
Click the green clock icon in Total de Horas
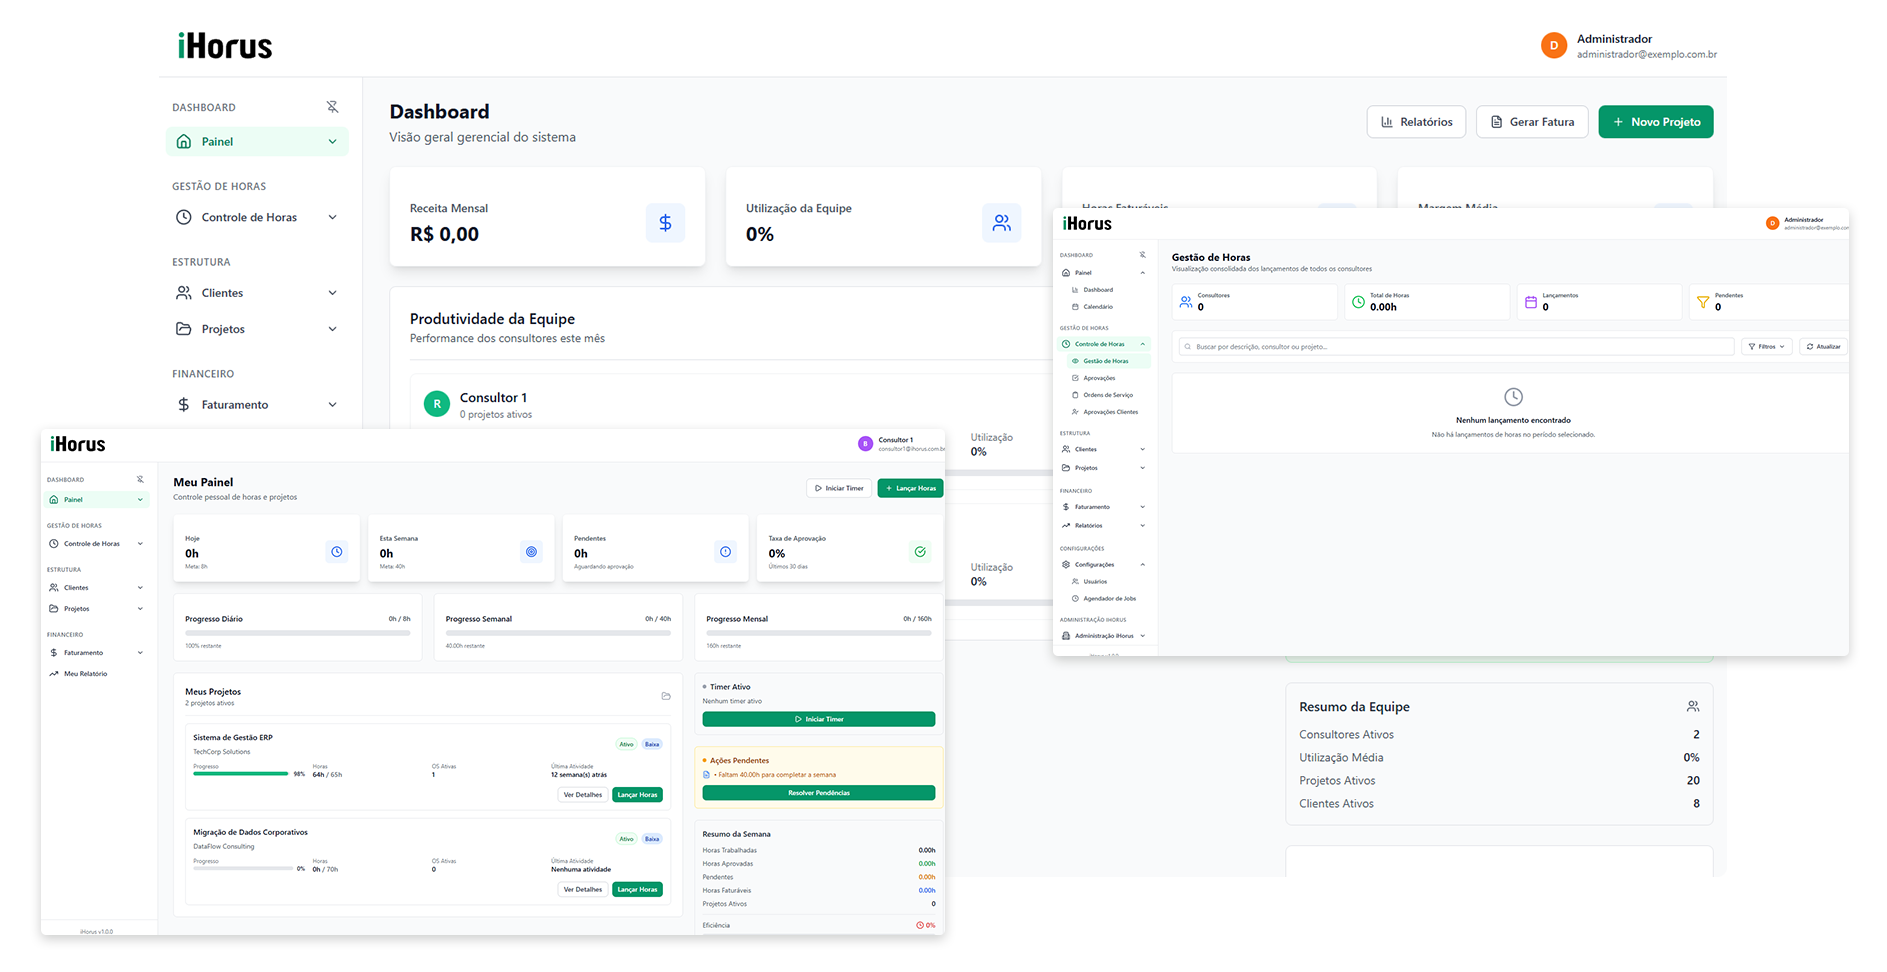tap(1358, 301)
